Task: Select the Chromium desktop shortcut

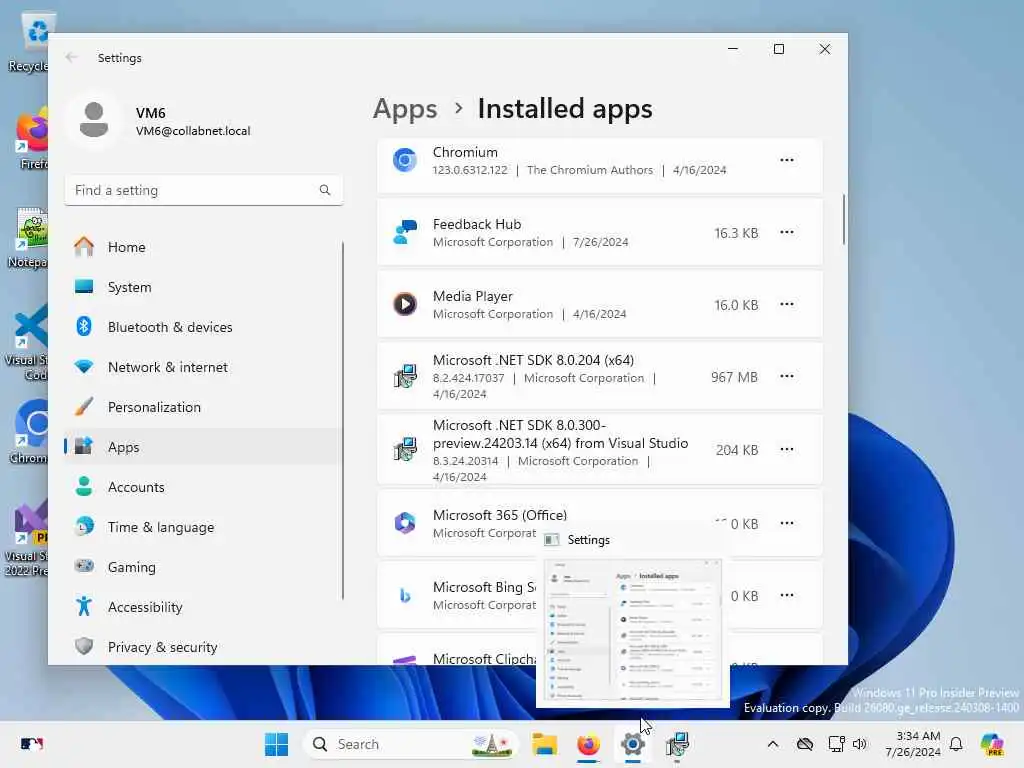Action: [29, 431]
